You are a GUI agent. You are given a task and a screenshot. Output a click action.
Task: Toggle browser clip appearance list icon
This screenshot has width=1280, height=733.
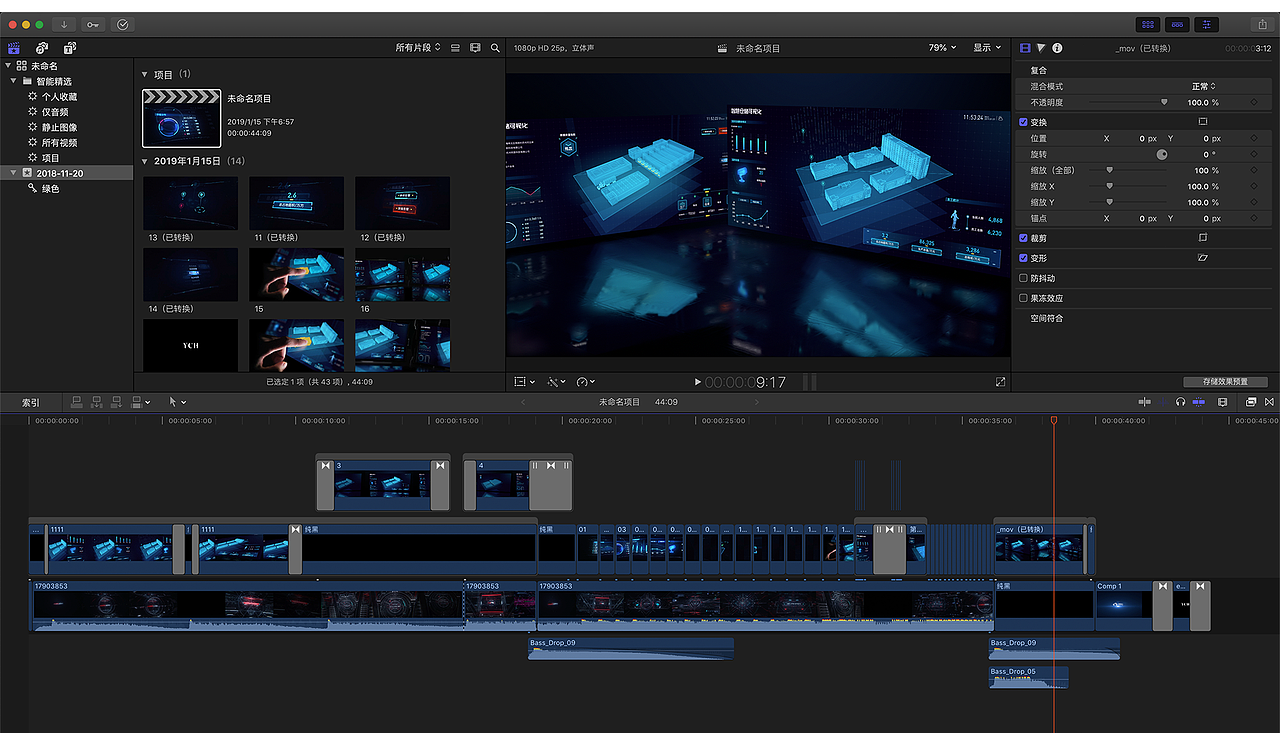(x=455, y=48)
